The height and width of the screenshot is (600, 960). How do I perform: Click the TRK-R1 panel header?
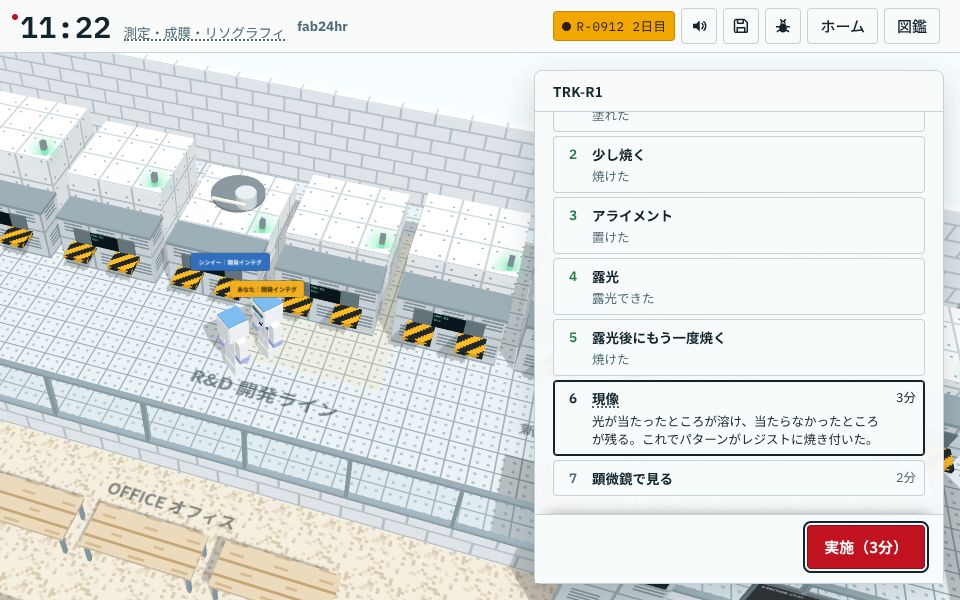point(577,92)
